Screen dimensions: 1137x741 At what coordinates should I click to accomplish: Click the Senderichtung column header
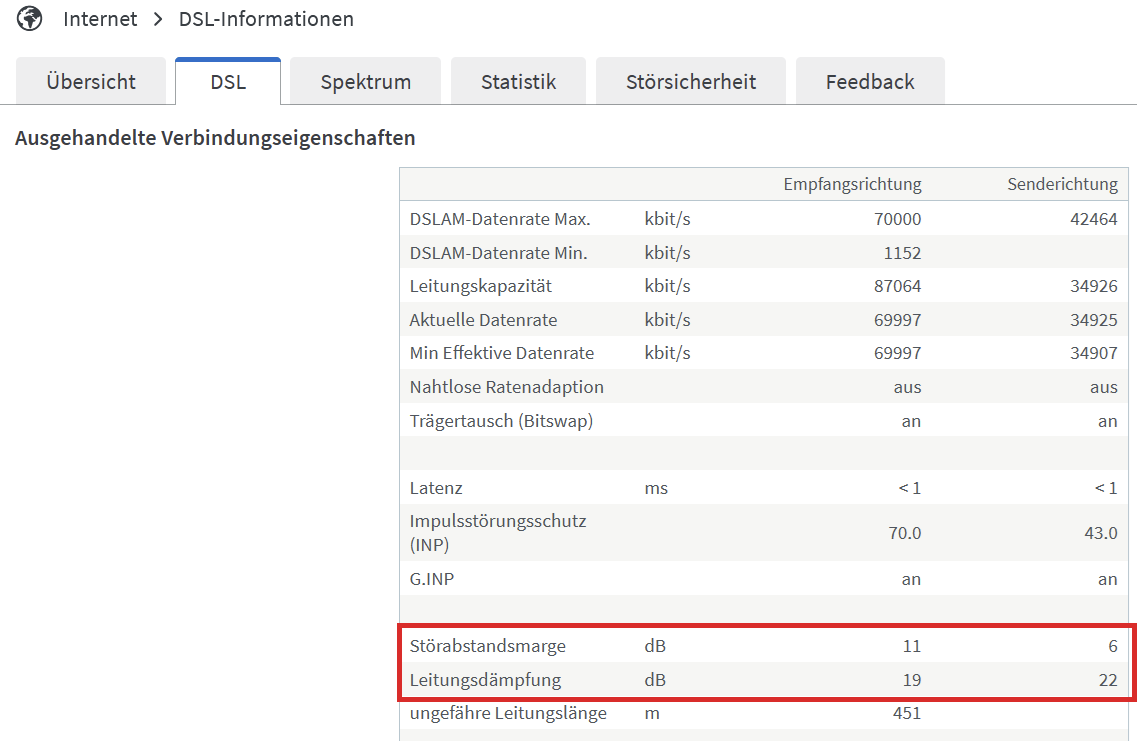tap(1062, 184)
